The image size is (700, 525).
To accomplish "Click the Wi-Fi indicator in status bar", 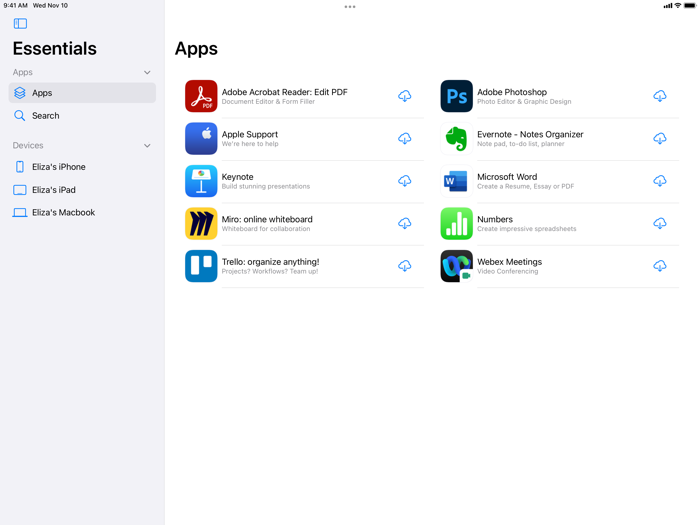I will click(x=678, y=5).
